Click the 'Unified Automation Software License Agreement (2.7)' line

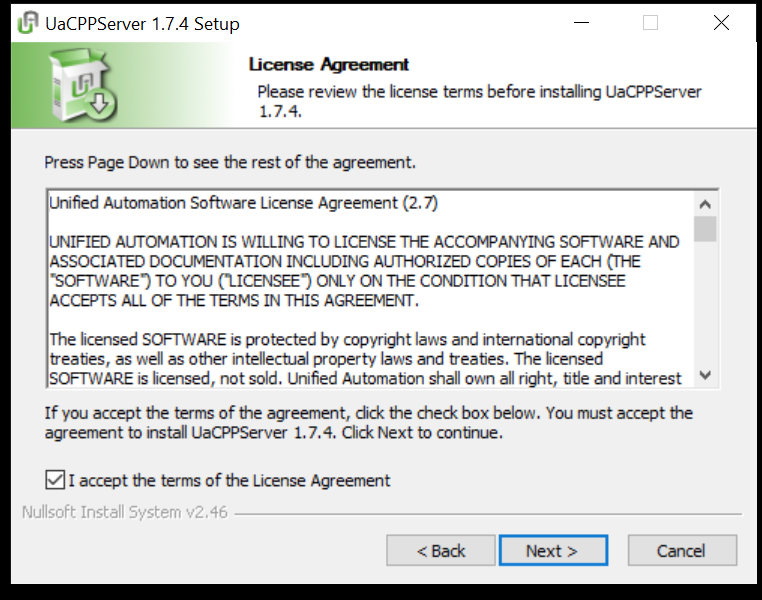(243, 203)
